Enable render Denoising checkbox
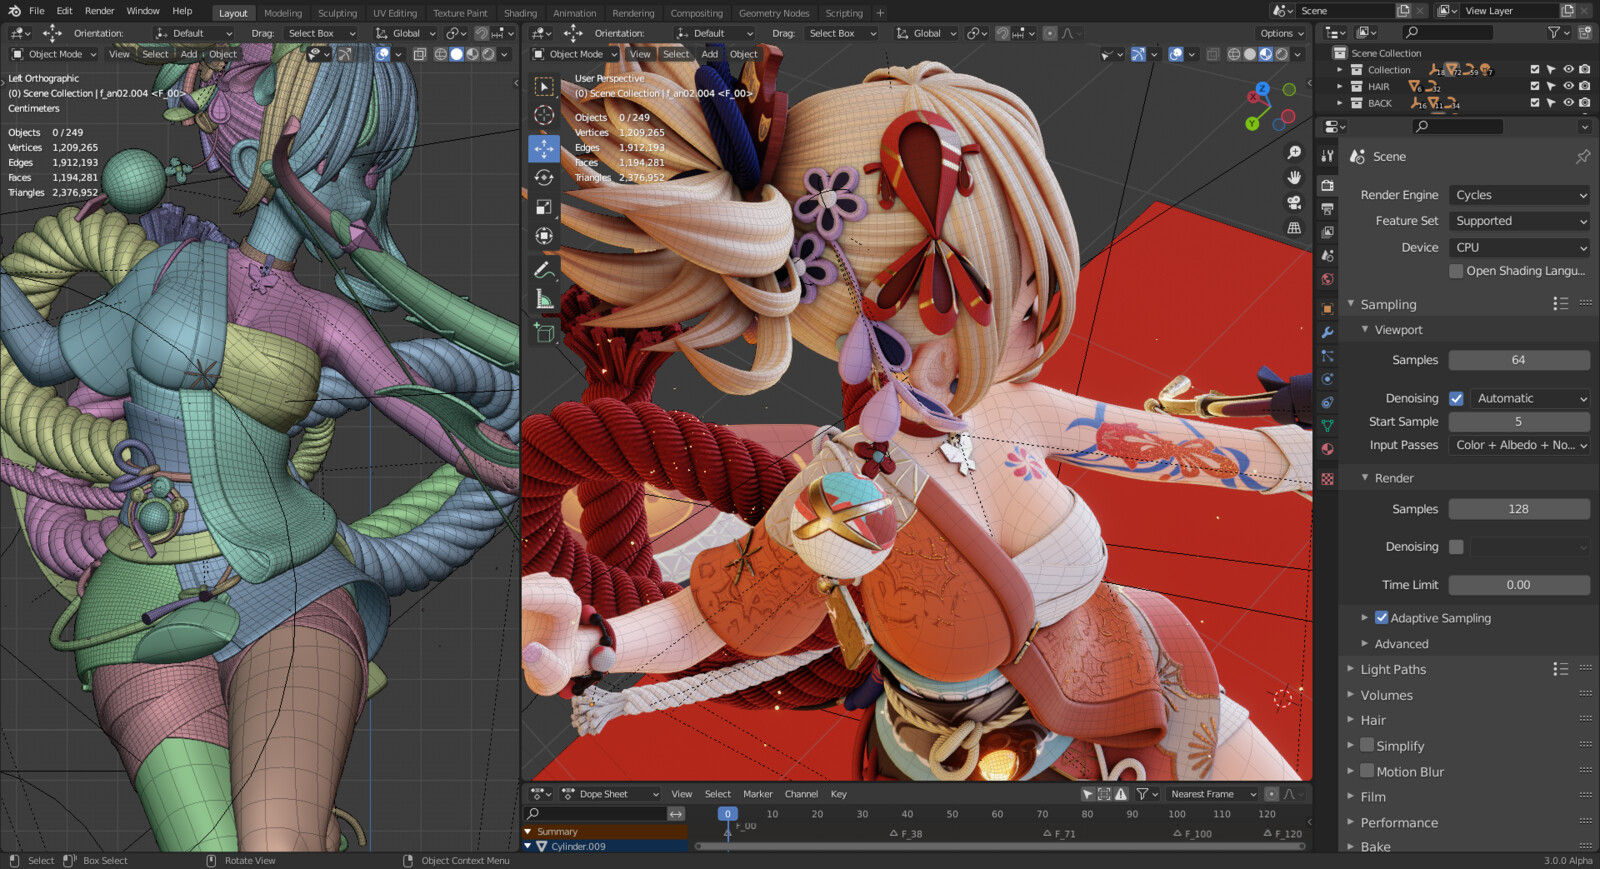The width and height of the screenshot is (1600, 869). click(x=1456, y=547)
